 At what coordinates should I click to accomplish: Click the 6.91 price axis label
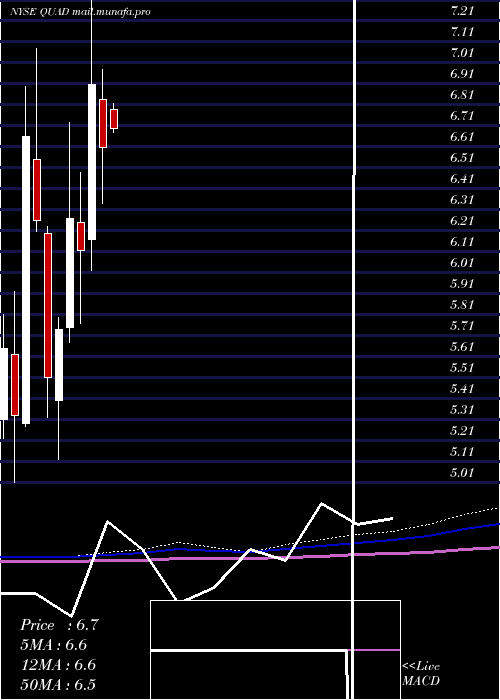point(462,74)
